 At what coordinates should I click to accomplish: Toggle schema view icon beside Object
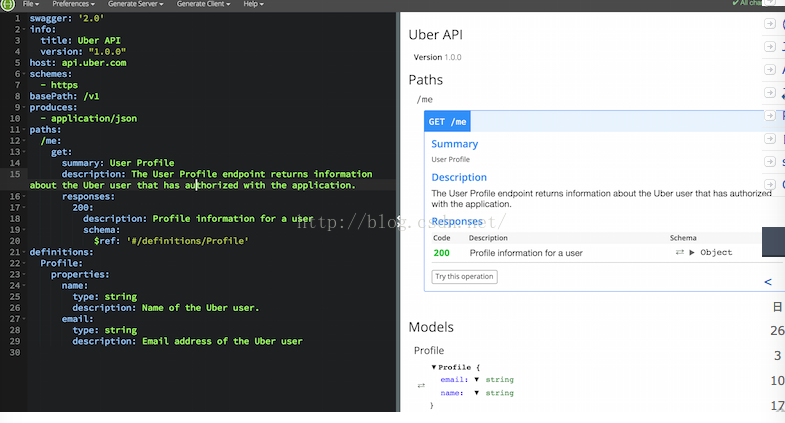[x=679, y=252]
